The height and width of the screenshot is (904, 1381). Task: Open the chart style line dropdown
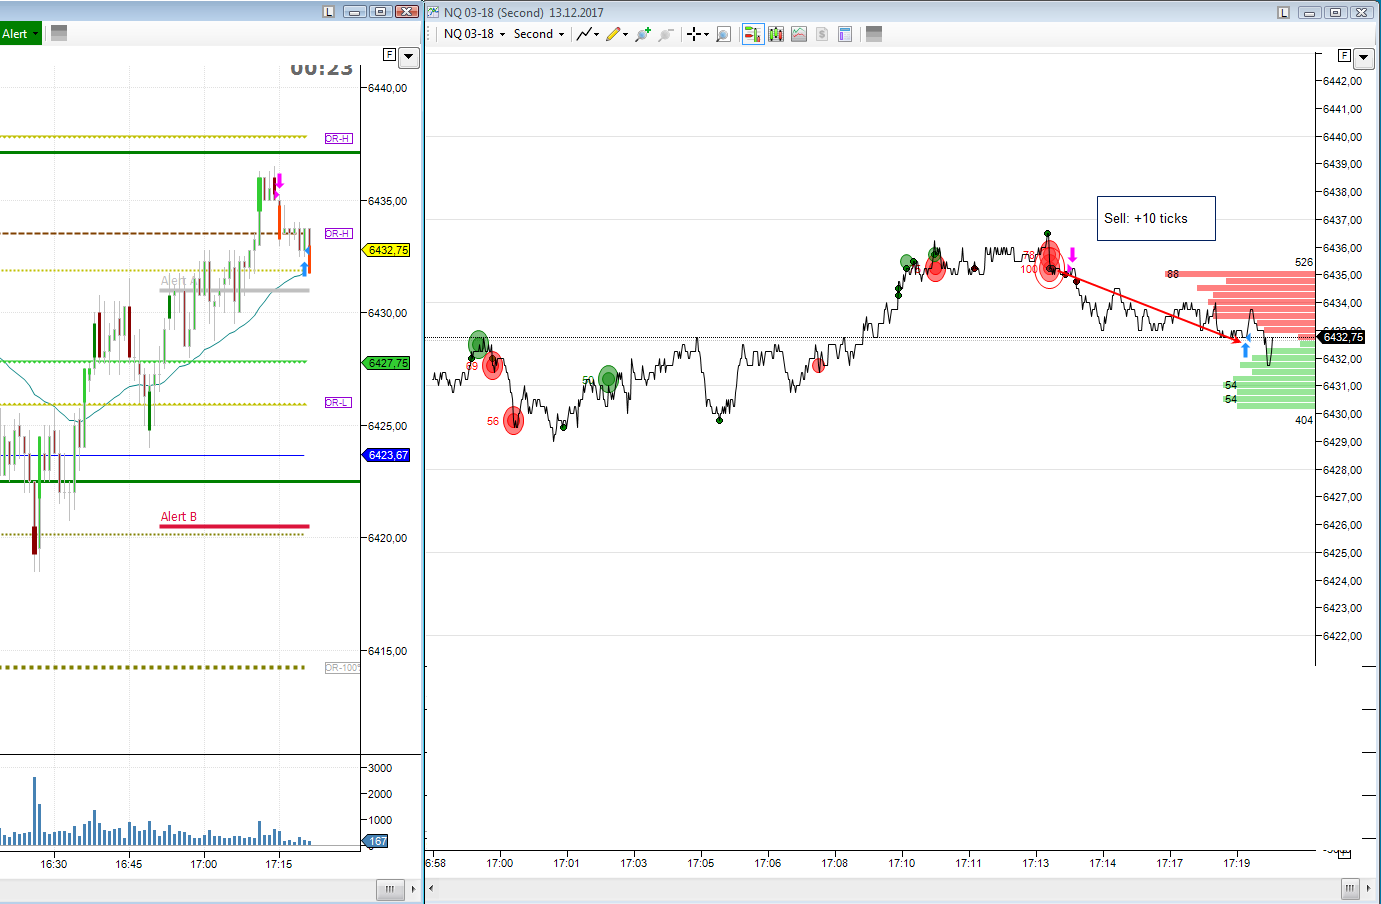(x=585, y=34)
